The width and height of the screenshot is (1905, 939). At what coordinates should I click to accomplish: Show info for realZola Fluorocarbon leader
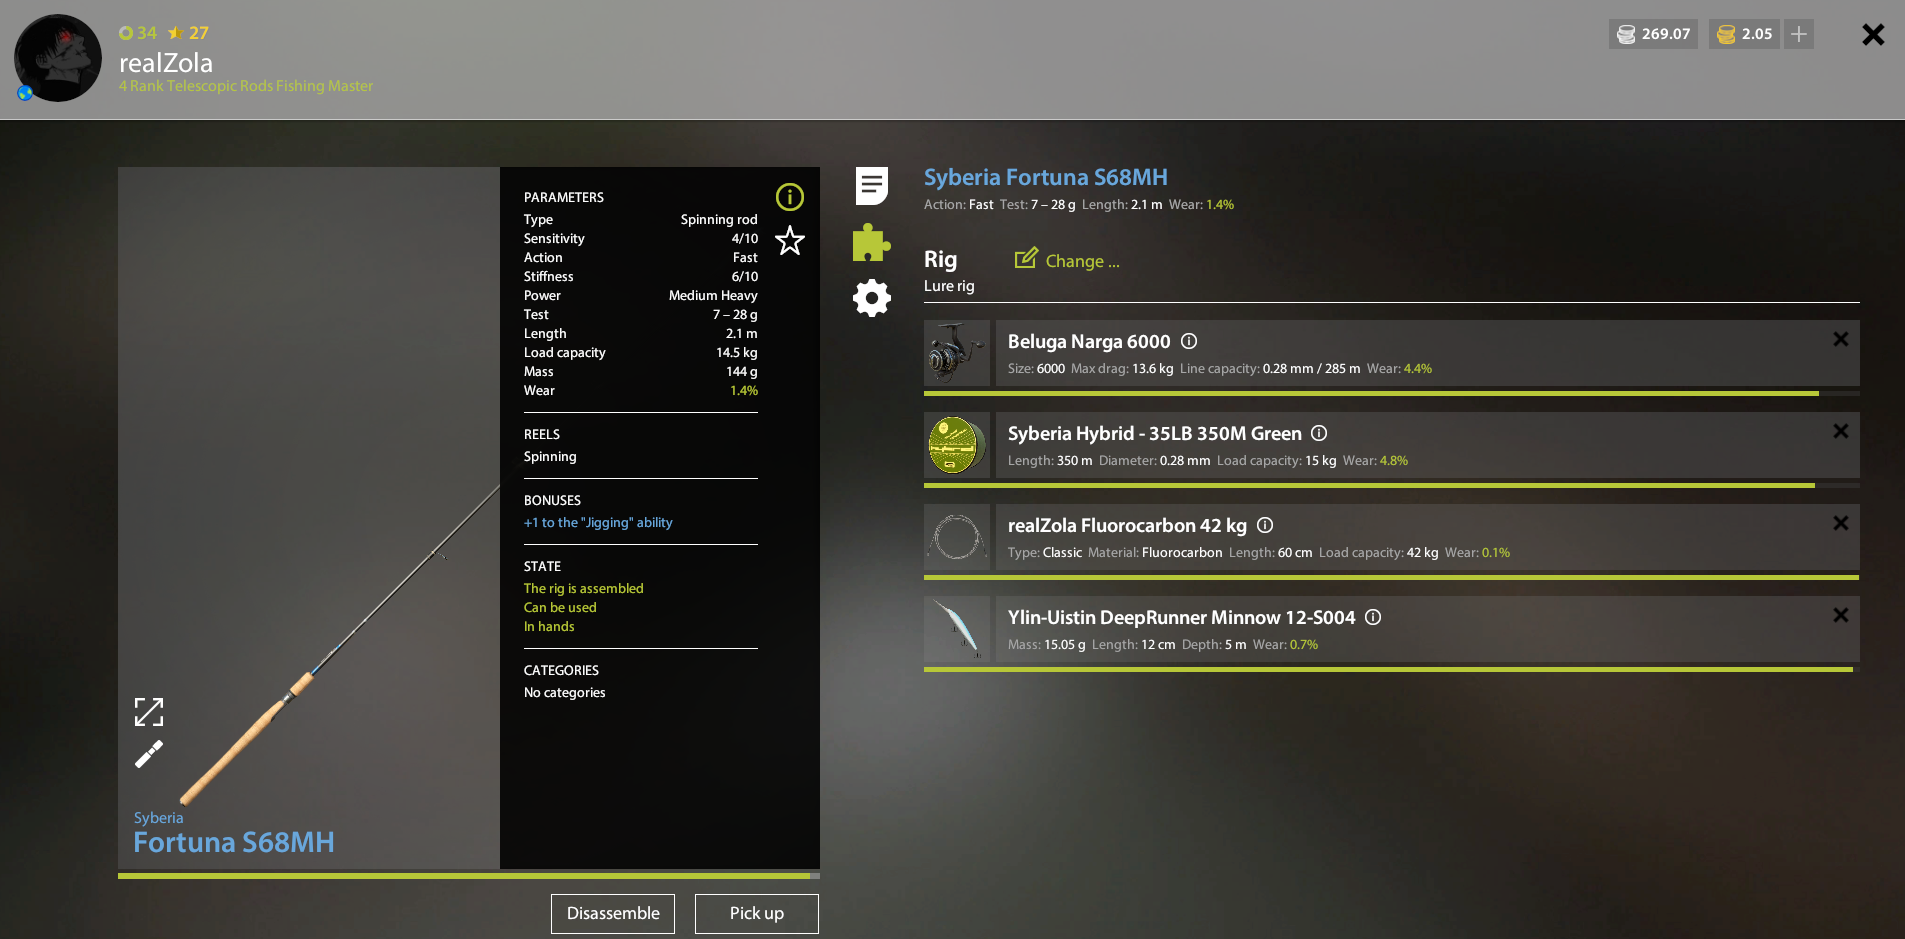pyautogui.click(x=1265, y=525)
